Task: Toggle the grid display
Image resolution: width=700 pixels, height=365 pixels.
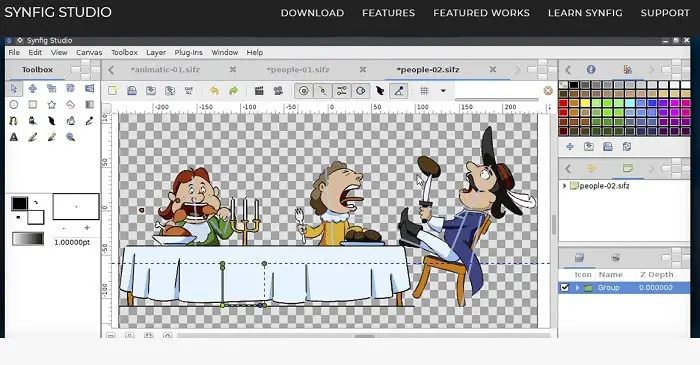Action: coord(424,91)
